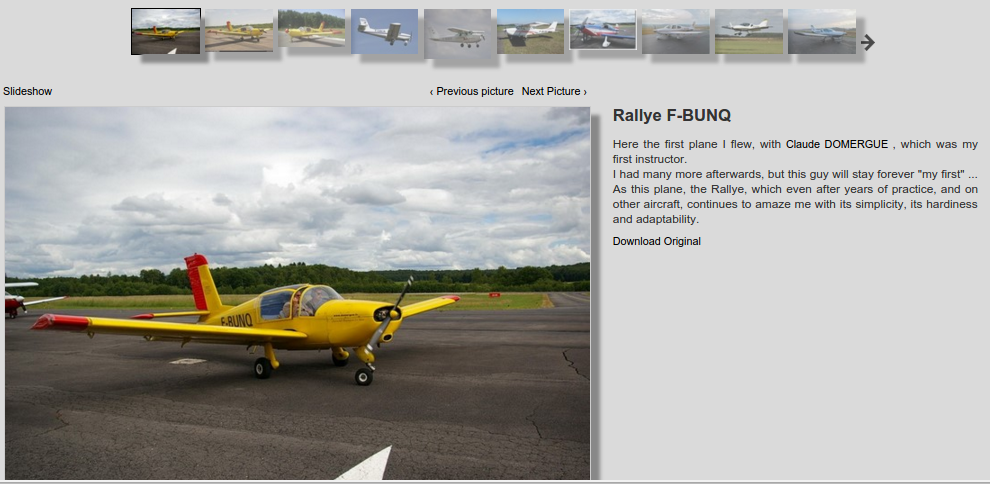Select the red, white and blue plane thumbnail
Screen dimensions: 990x484
[603, 30]
